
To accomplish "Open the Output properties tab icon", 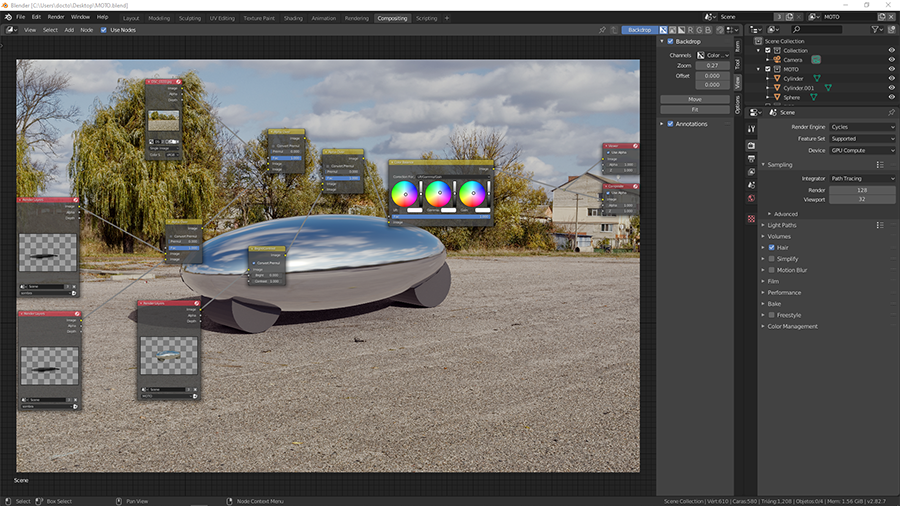I will point(751,158).
